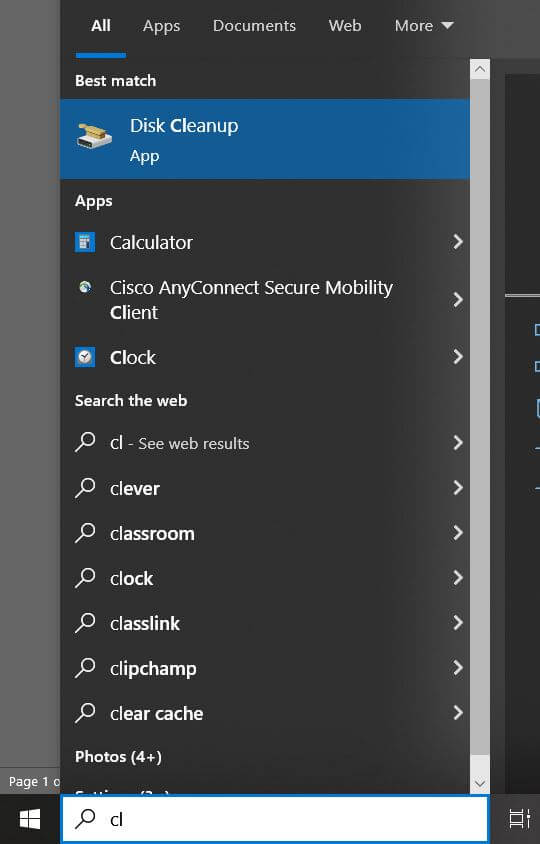The width and height of the screenshot is (540, 844).
Task: Open the More filter dropdown
Action: click(424, 26)
